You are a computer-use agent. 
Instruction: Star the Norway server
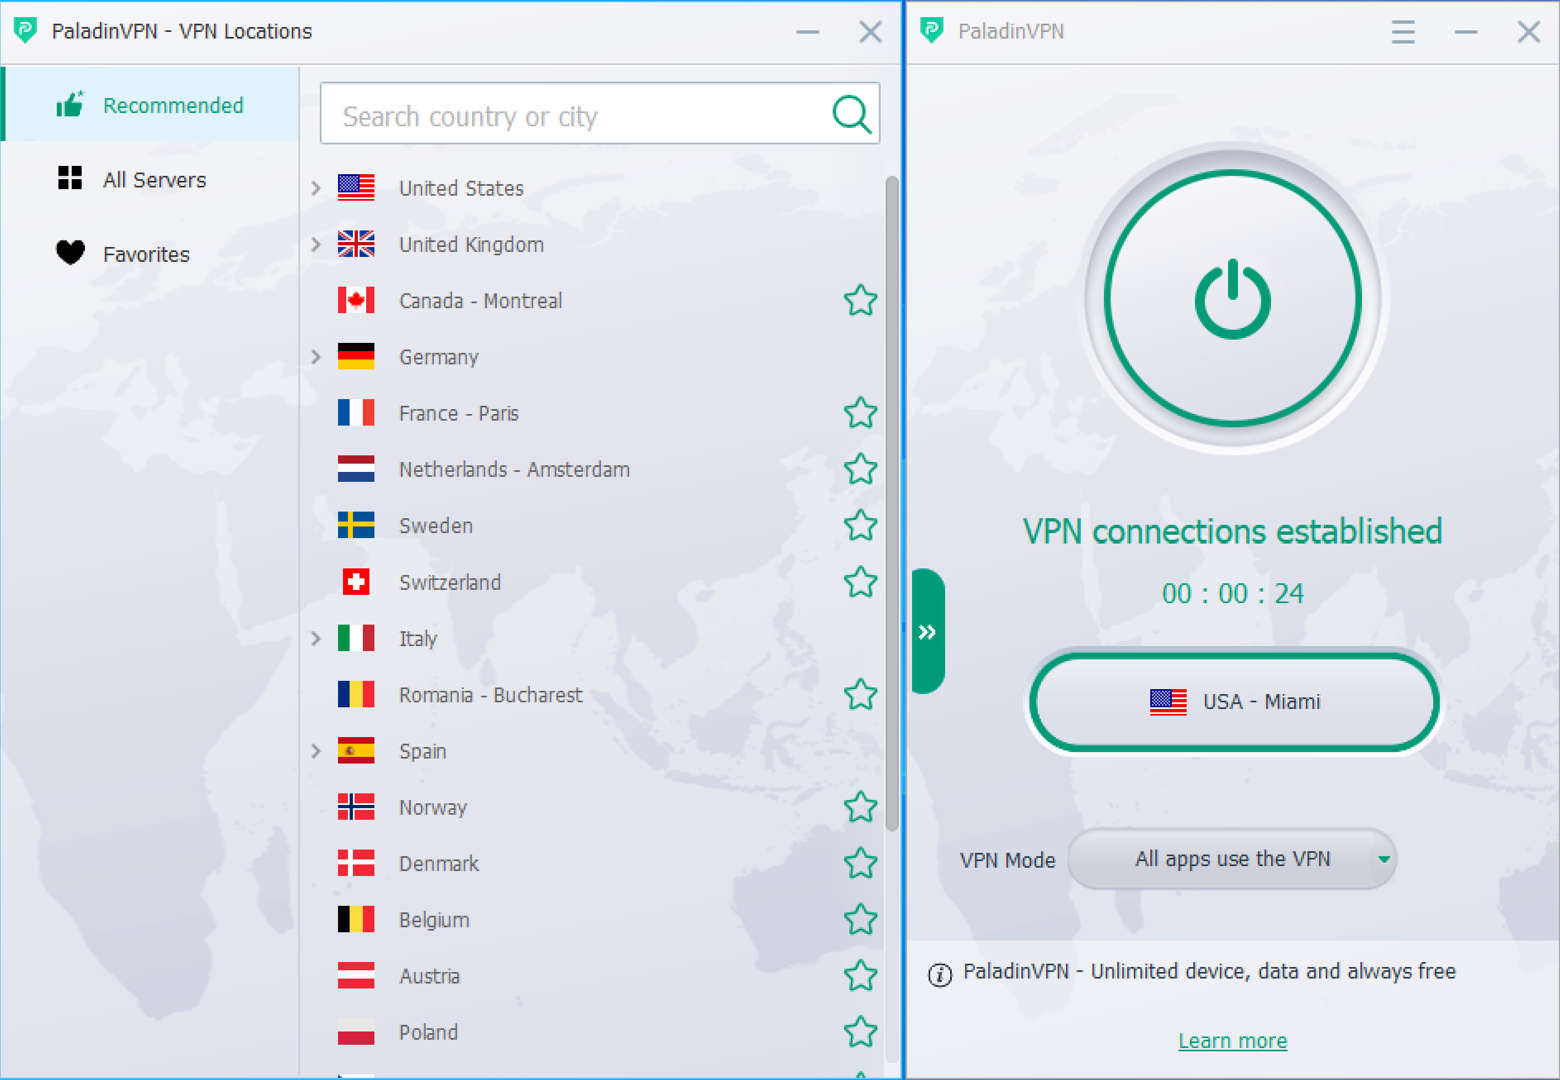coord(860,807)
